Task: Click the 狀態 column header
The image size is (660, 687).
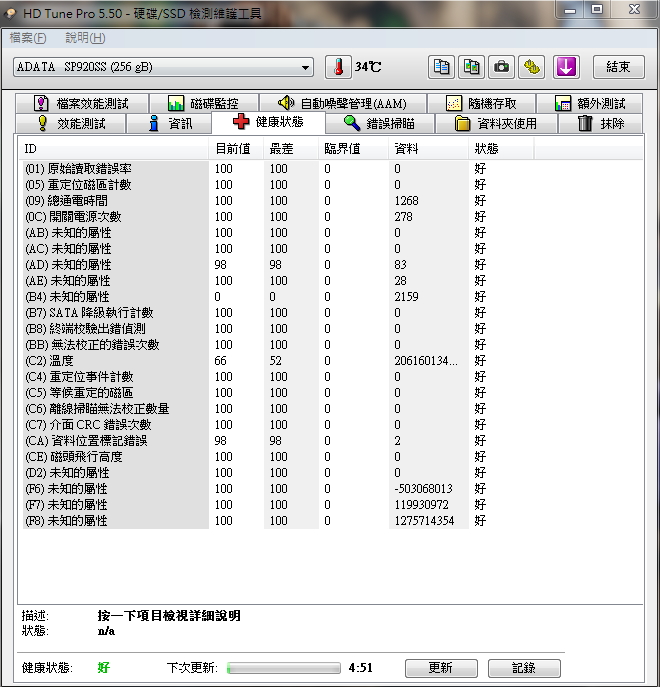Action: pyautogui.click(x=501, y=149)
